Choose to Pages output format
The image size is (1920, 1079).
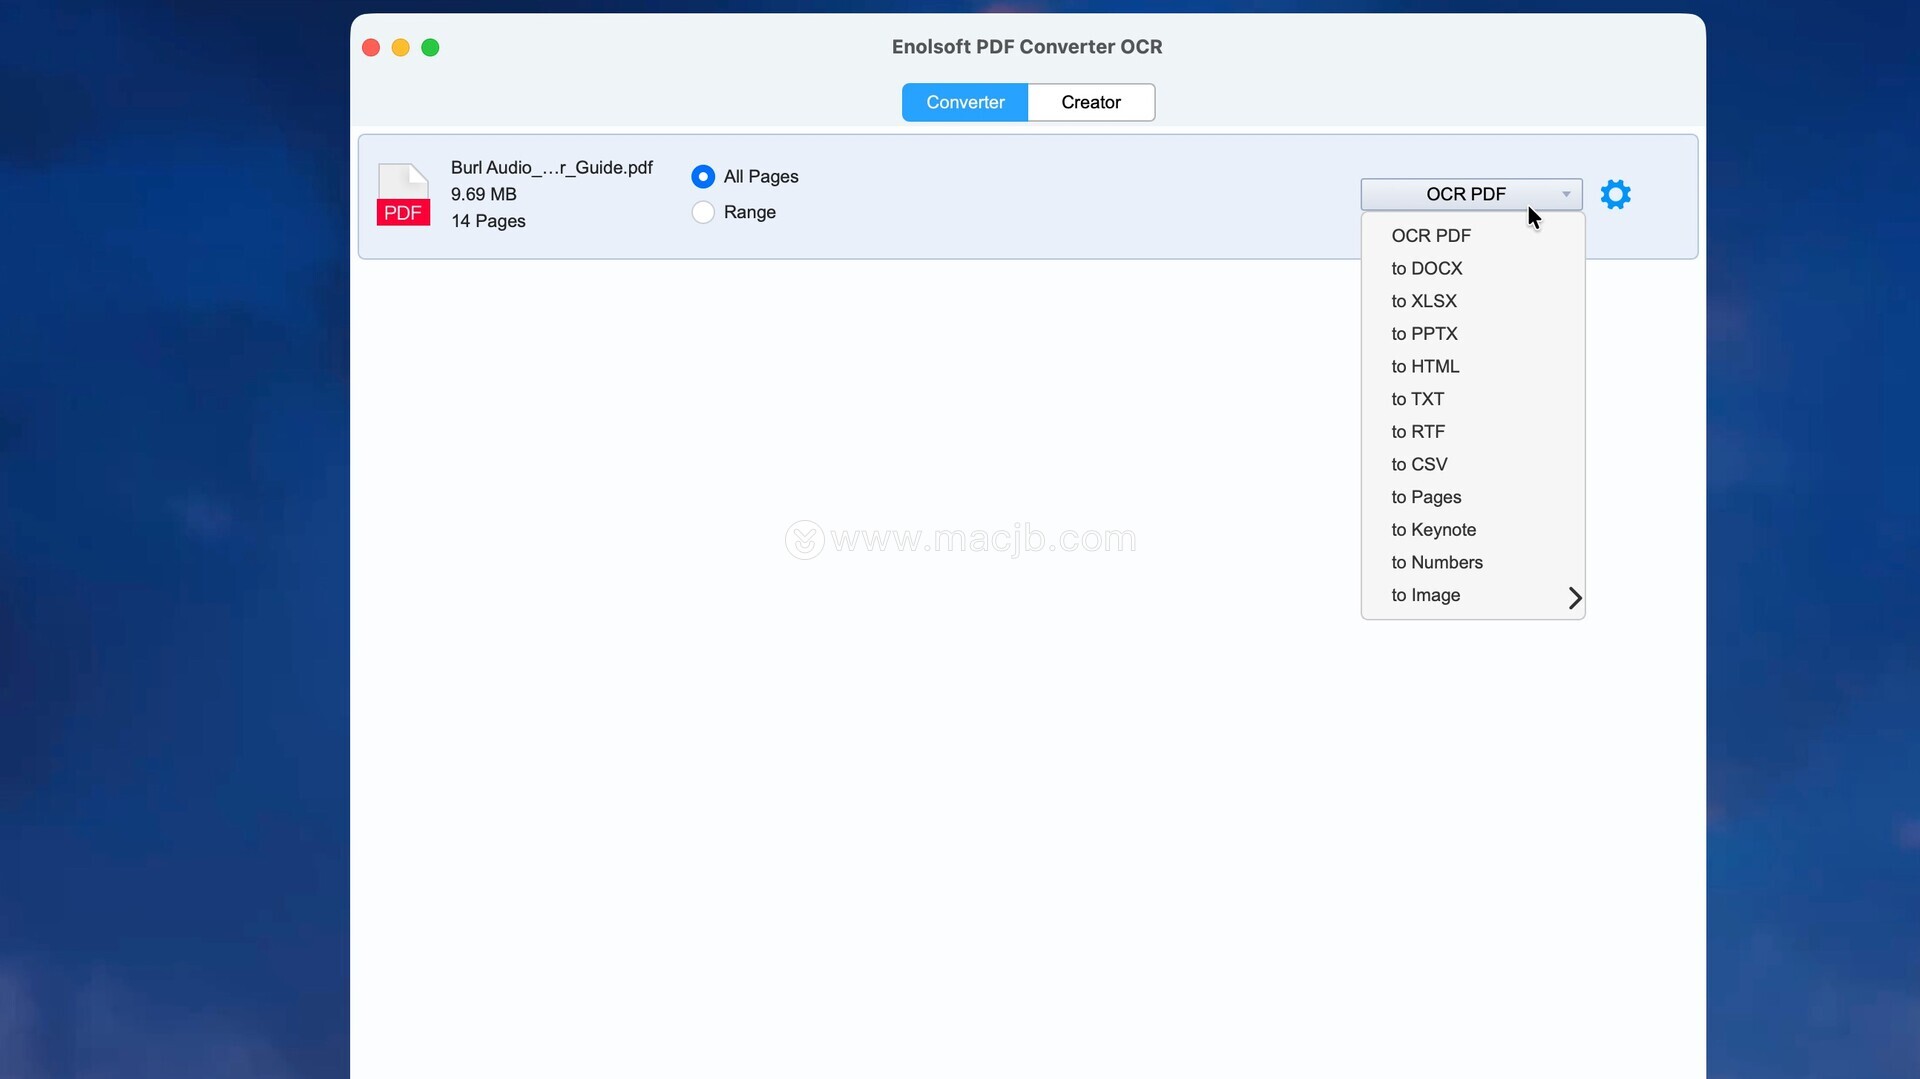click(x=1426, y=497)
